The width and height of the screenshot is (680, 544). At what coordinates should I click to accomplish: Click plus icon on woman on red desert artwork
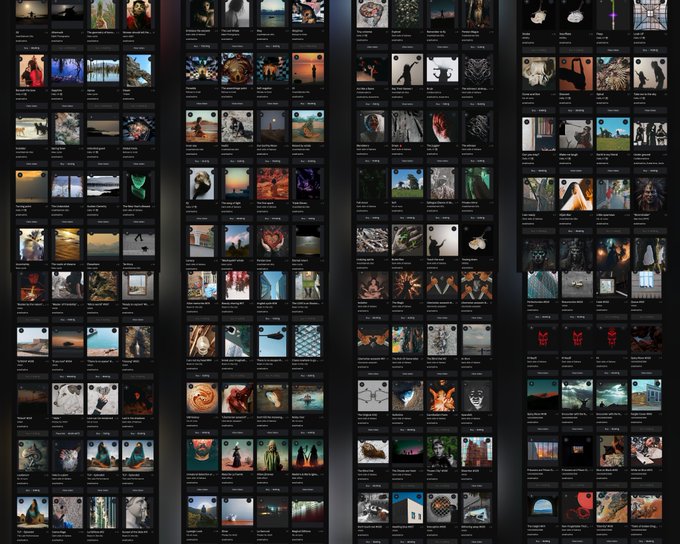point(190,115)
